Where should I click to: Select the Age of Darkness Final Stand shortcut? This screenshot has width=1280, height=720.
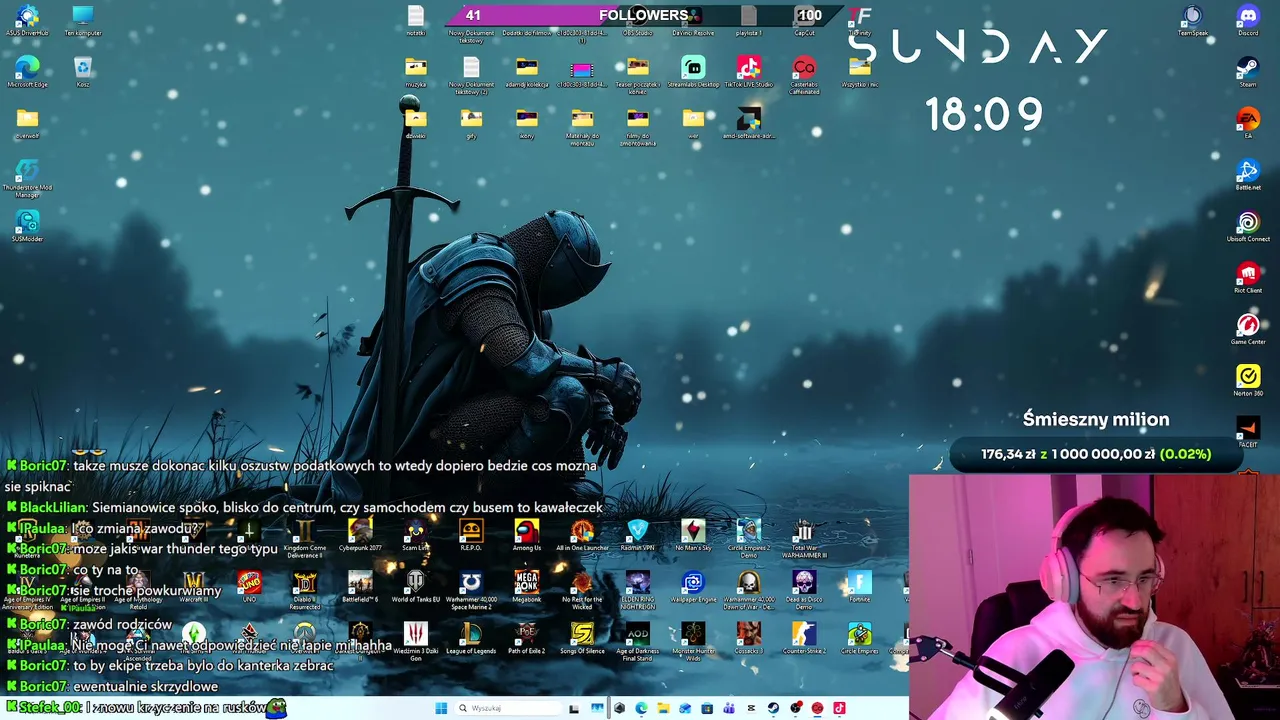click(x=637, y=641)
